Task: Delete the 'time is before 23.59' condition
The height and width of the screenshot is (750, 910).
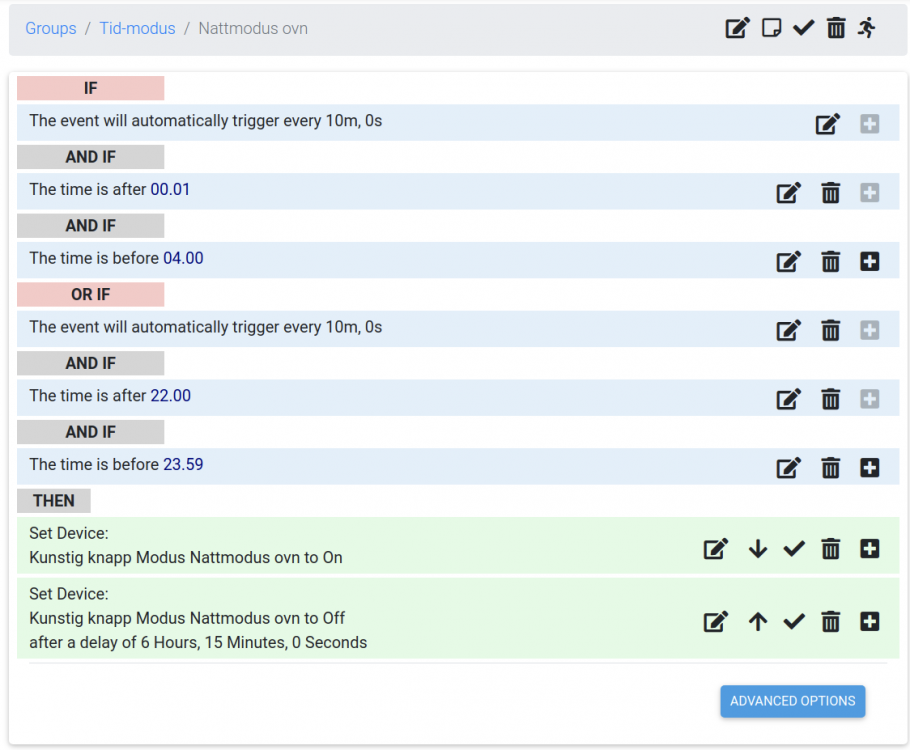Action: 830,468
